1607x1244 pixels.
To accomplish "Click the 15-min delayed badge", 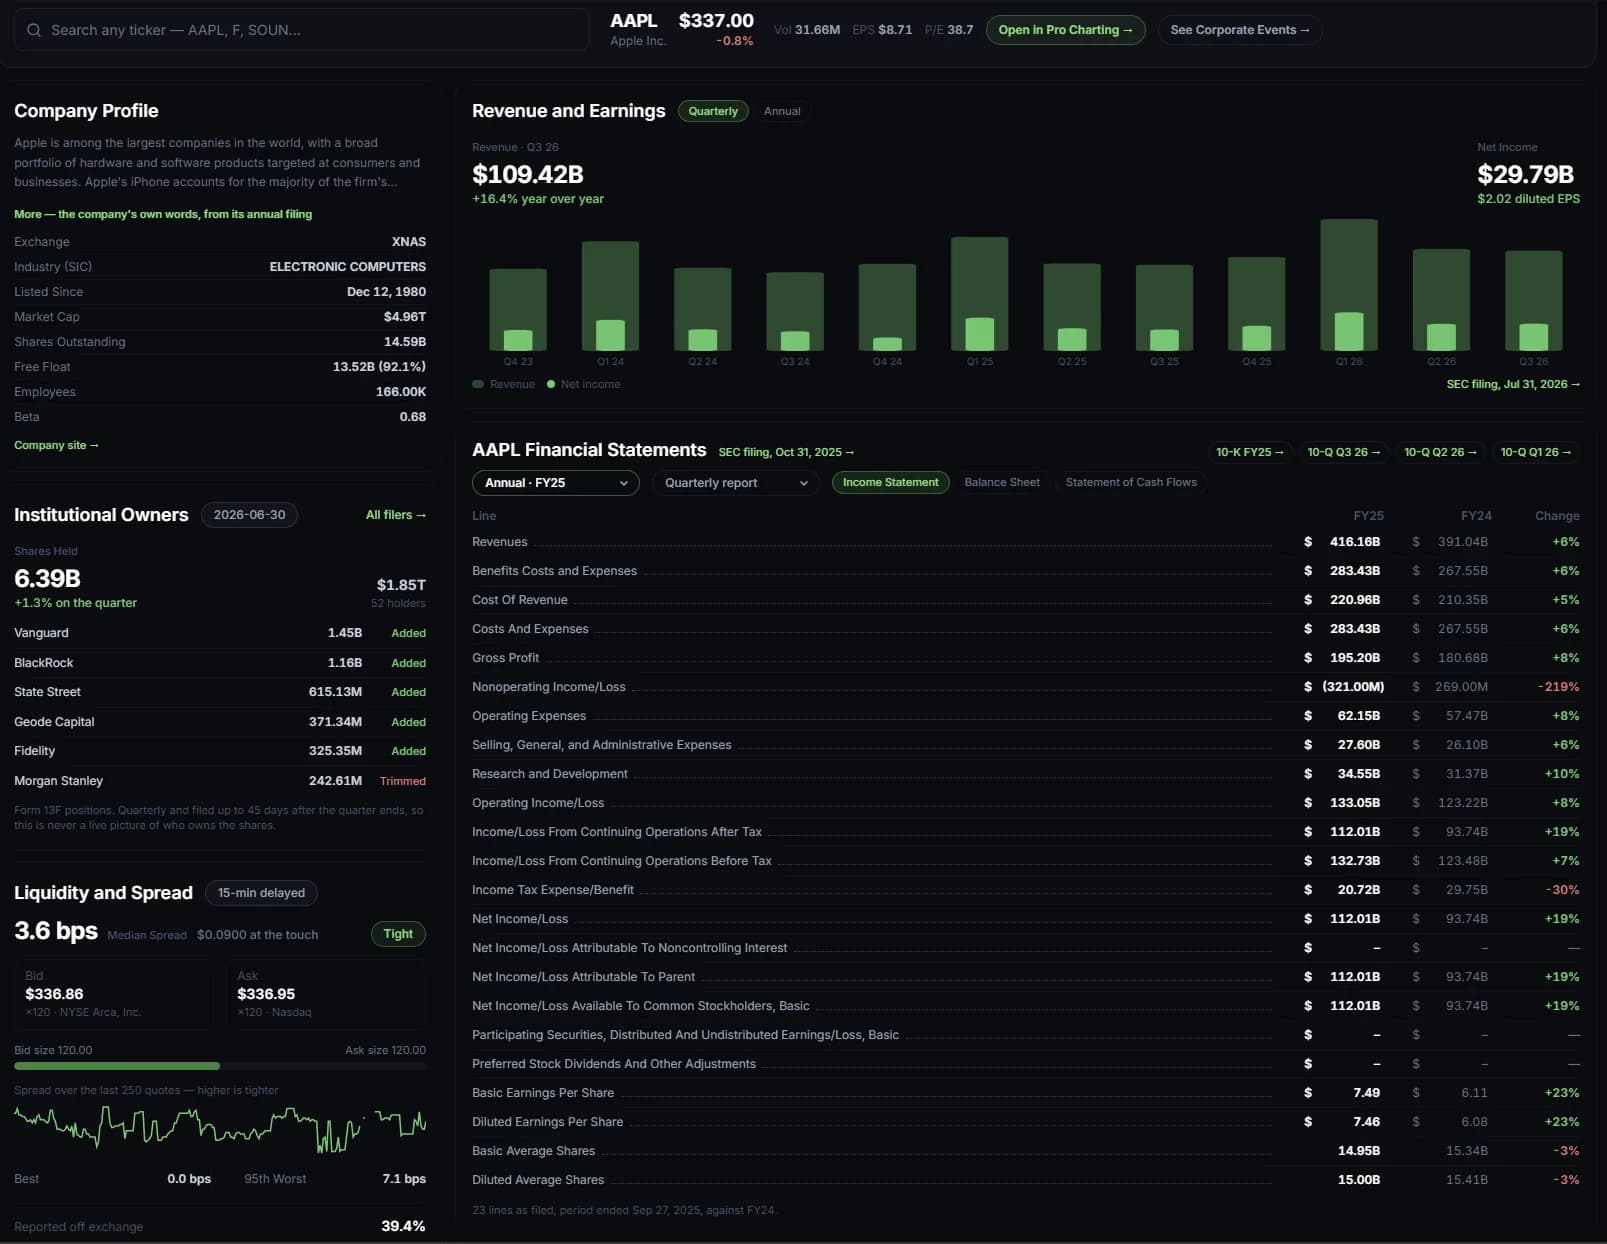I will tap(261, 893).
